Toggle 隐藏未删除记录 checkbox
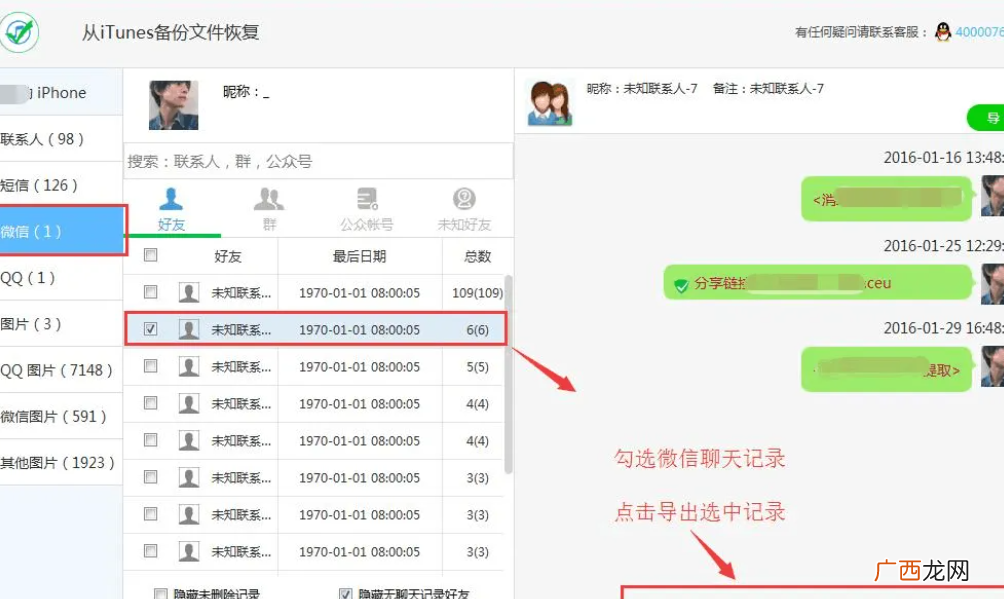Viewport: 1004px width, 599px height. [161, 594]
